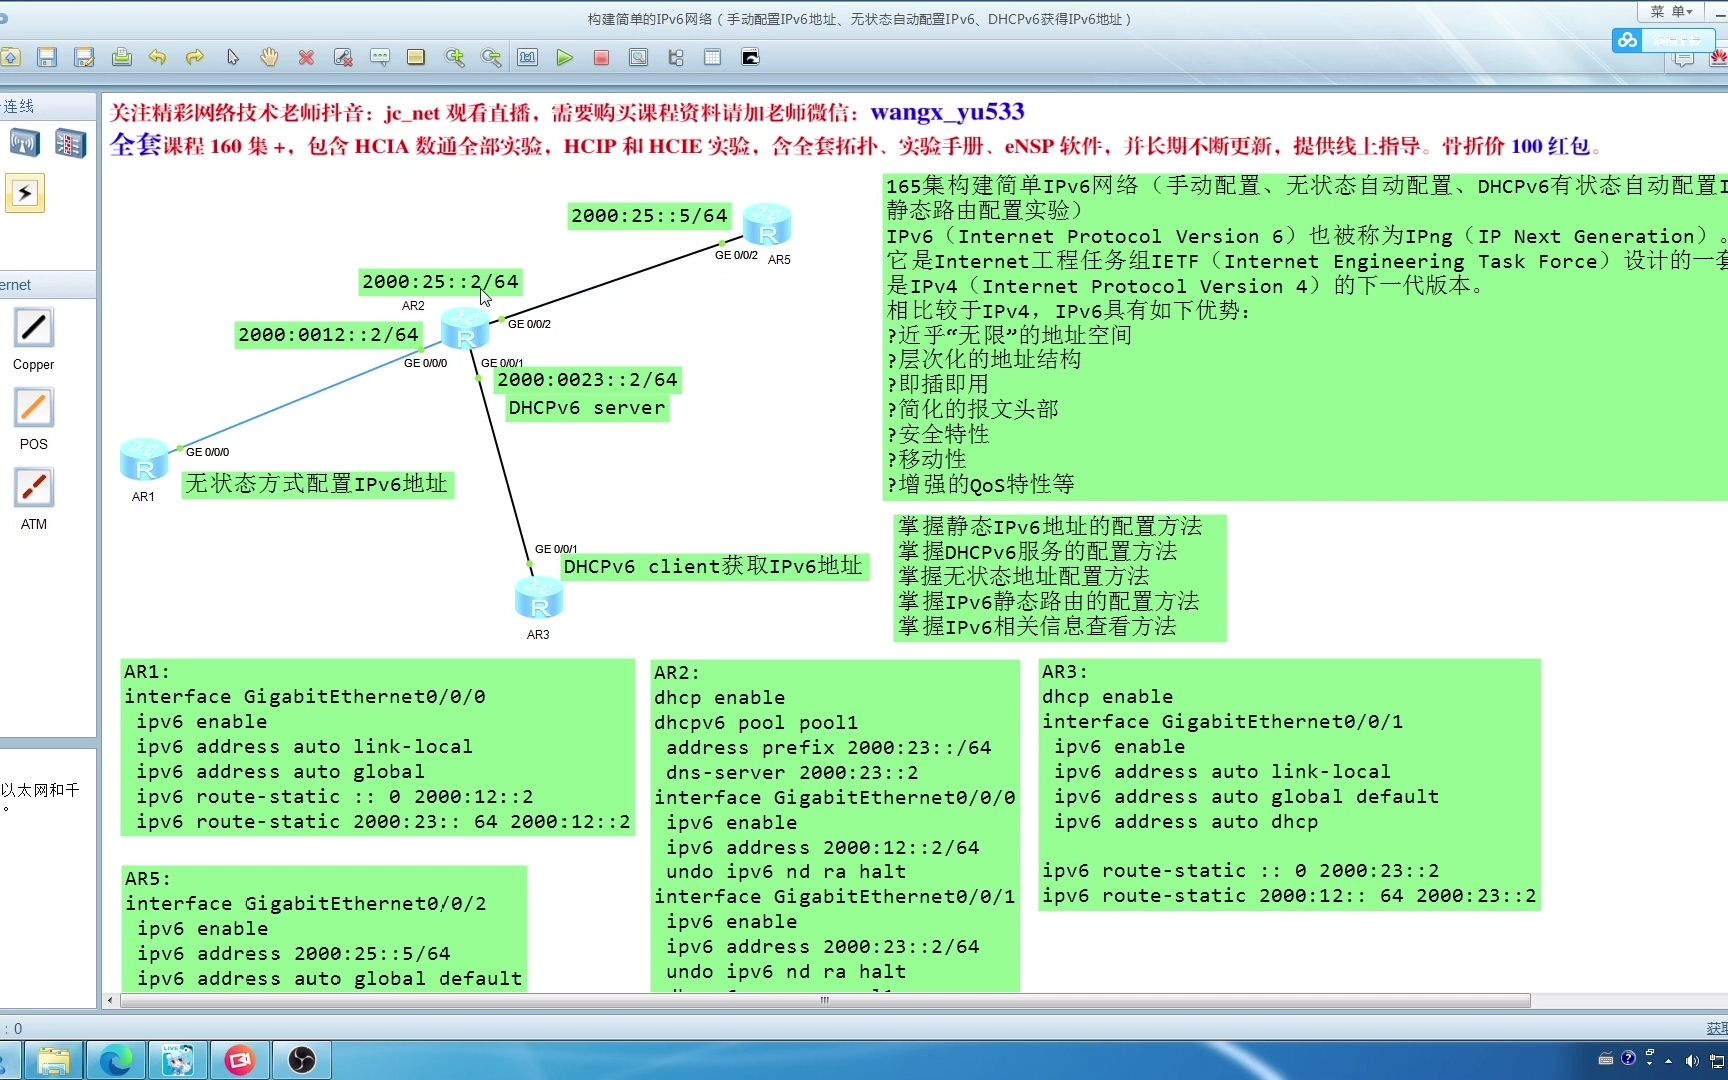Open Windows Explorer from the taskbar
Screen dimensions: 1728x1080
(x=53, y=1060)
